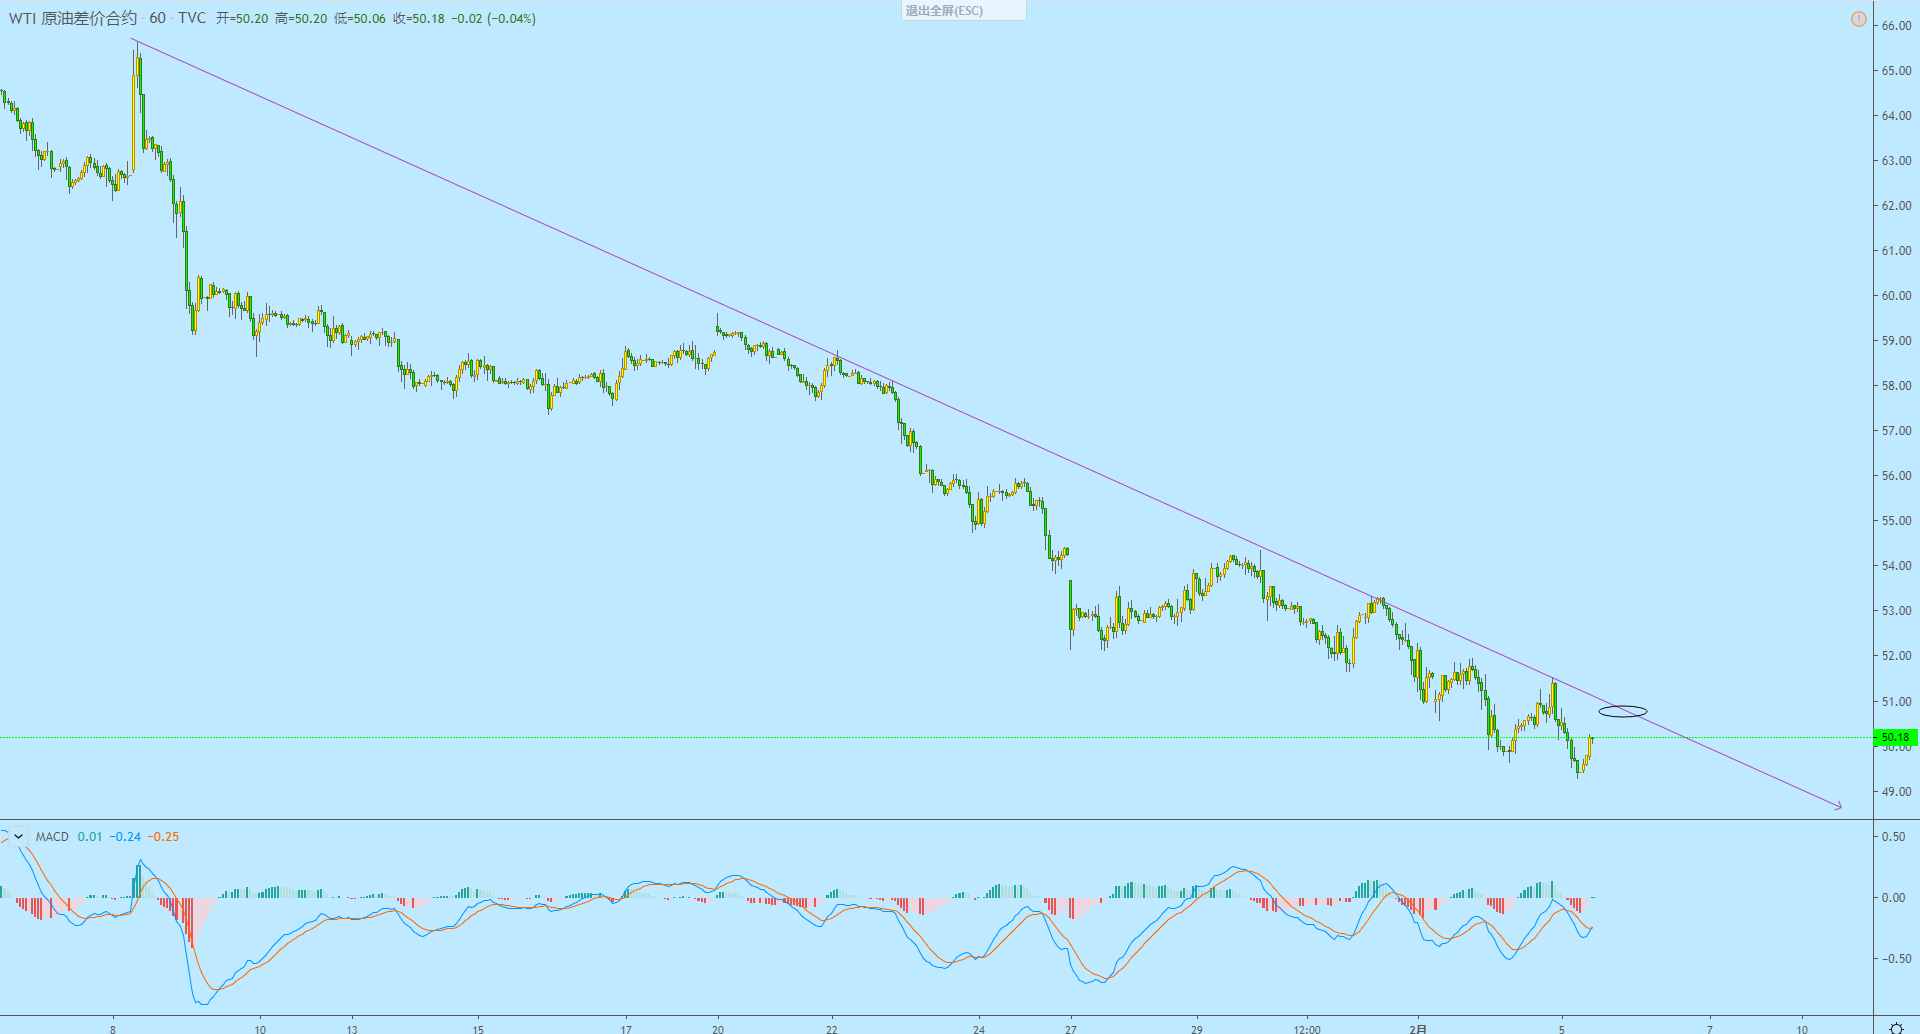1920x1034 pixels.
Task: Click the 15 date label on time axis
Action: tap(478, 1029)
